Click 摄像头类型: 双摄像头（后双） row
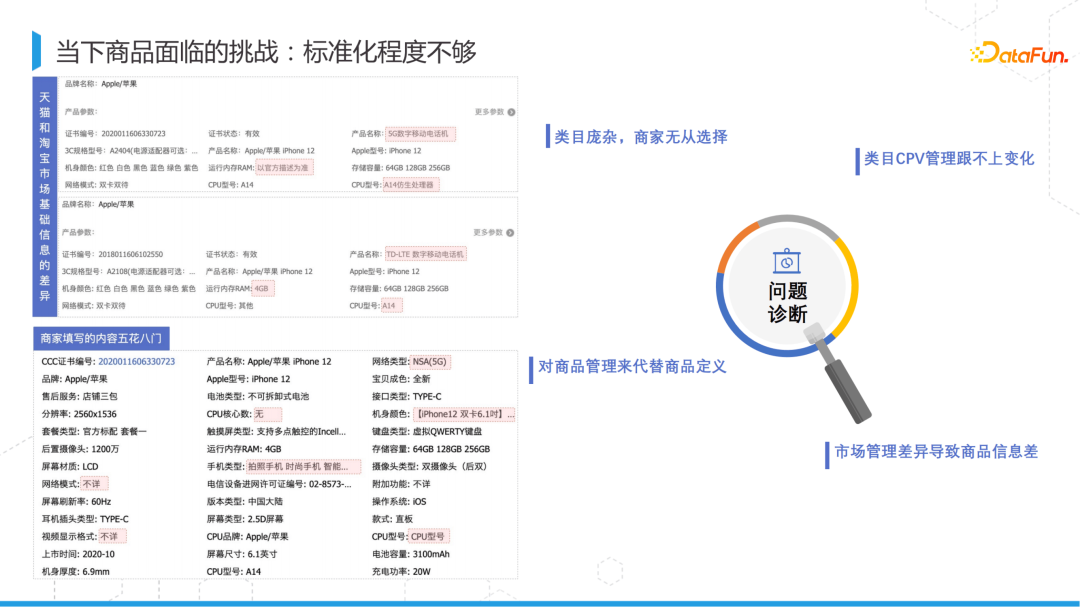The image size is (1080, 607). coord(430,466)
